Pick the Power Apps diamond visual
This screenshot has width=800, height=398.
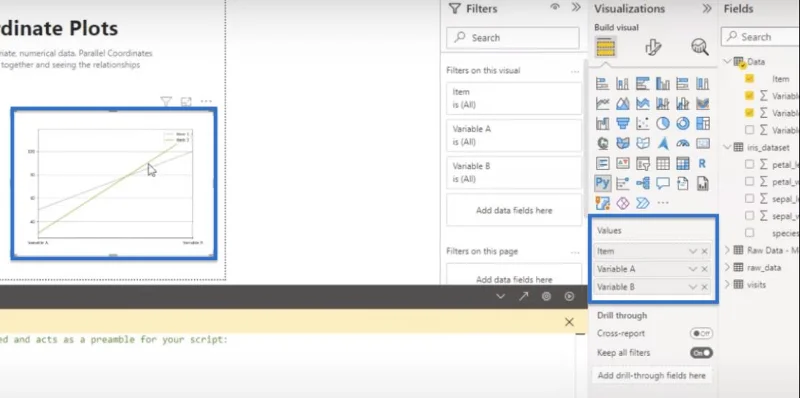pos(622,203)
